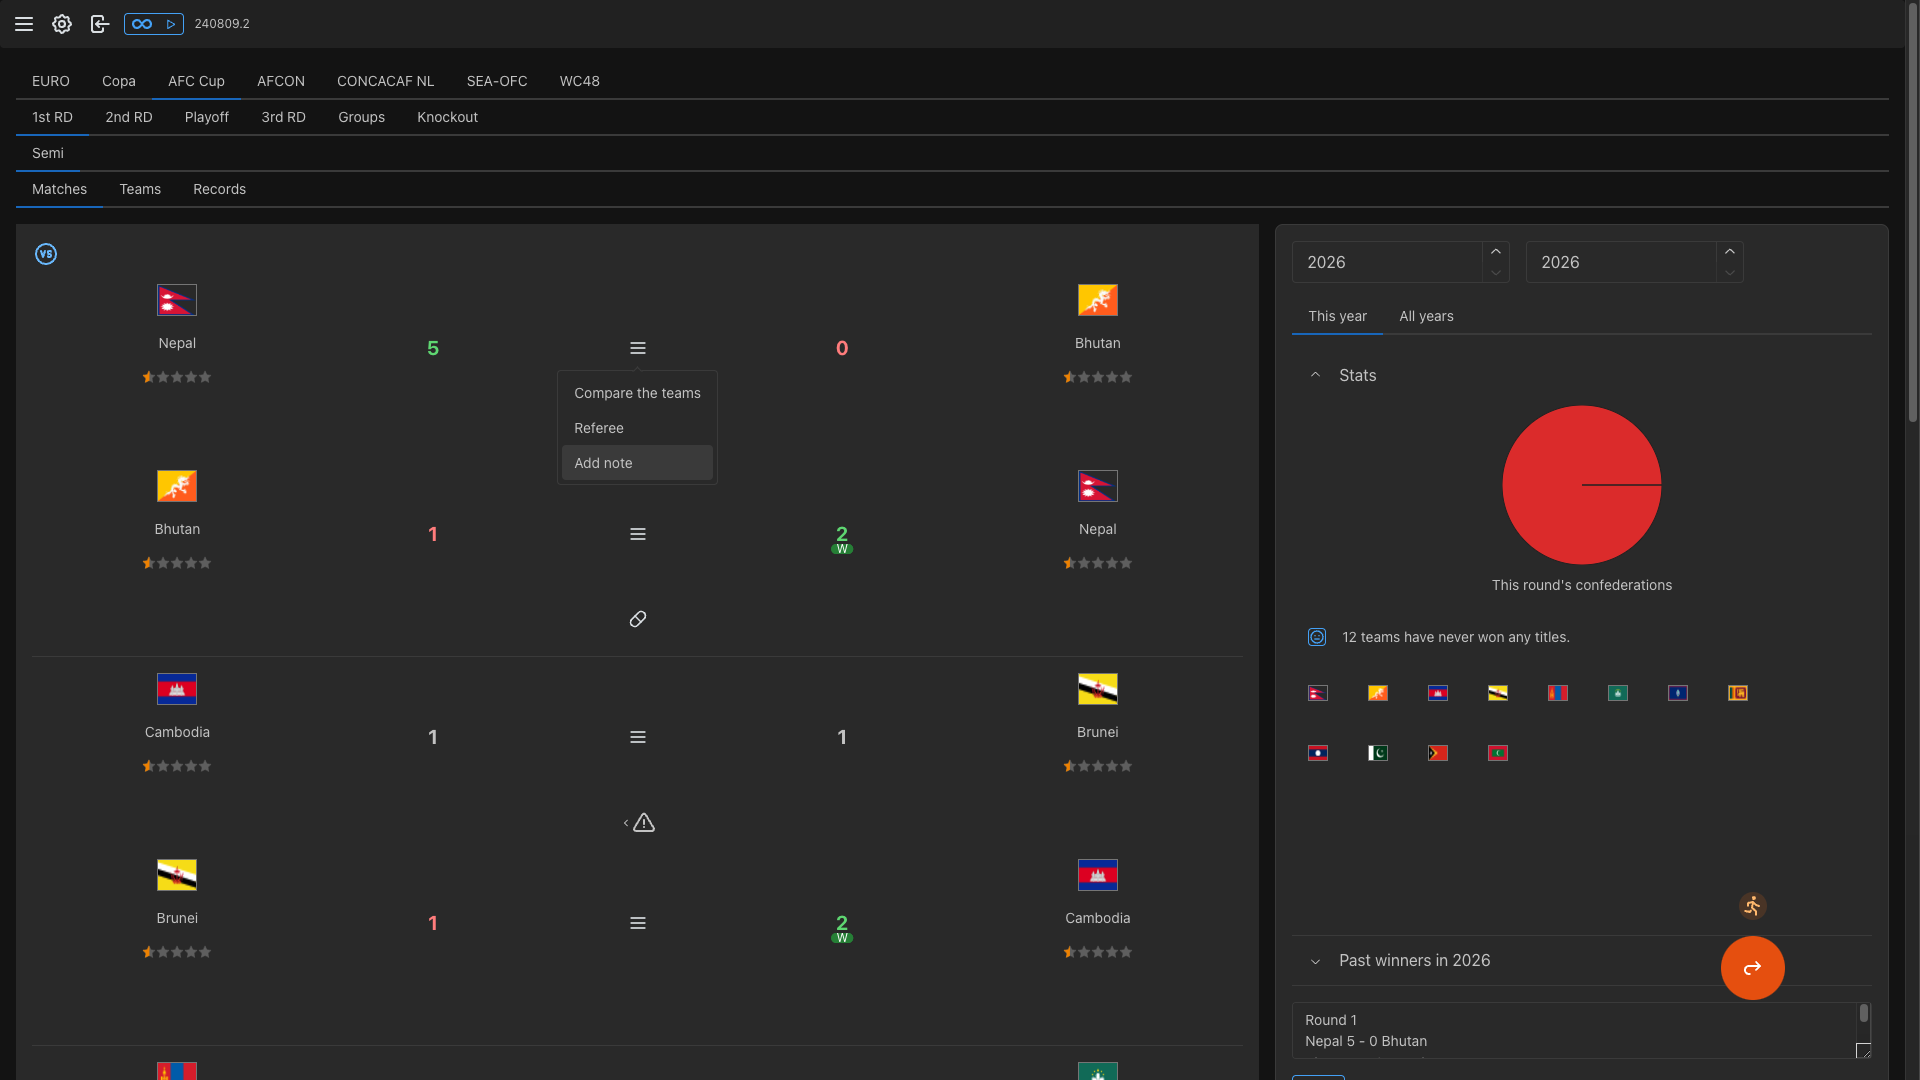
Task: Click Nepal star rating in first match
Action: pos(177,377)
